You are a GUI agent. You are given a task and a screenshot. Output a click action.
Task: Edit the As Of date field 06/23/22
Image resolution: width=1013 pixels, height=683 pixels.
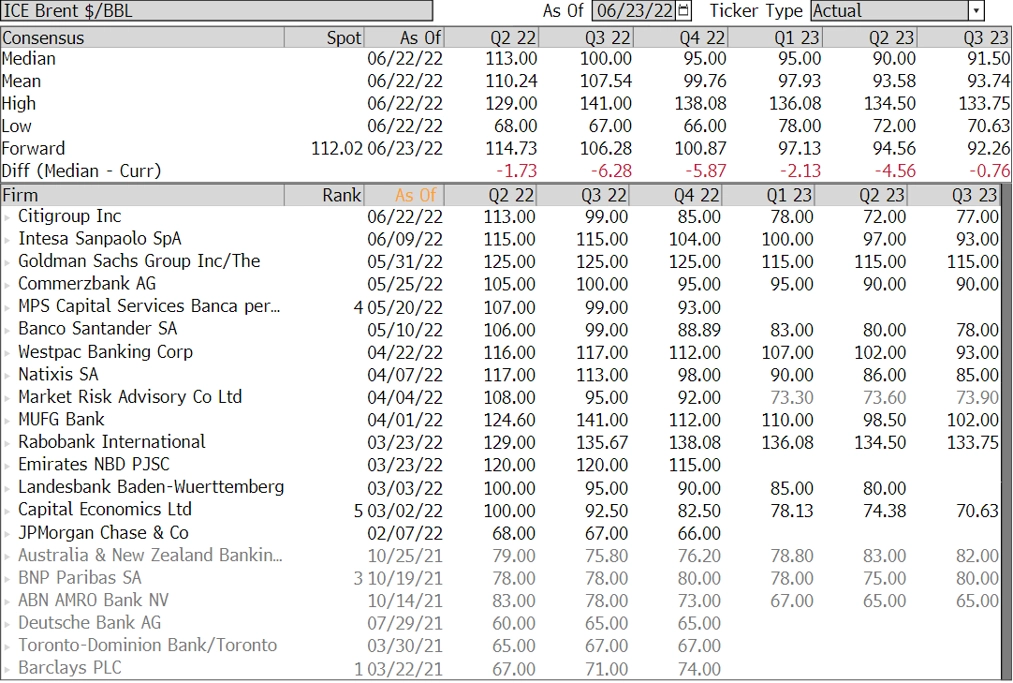(635, 10)
